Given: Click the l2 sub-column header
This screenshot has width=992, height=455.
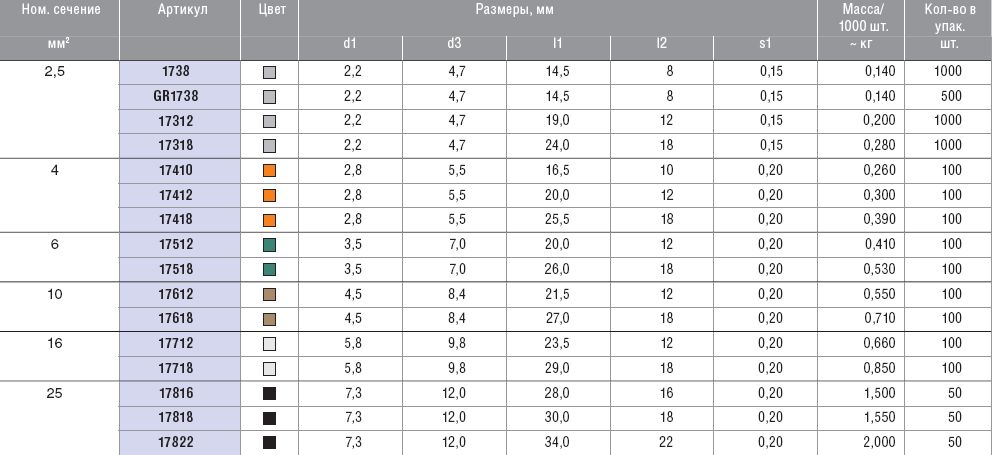Looking at the screenshot, I should [x=661, y=44].
